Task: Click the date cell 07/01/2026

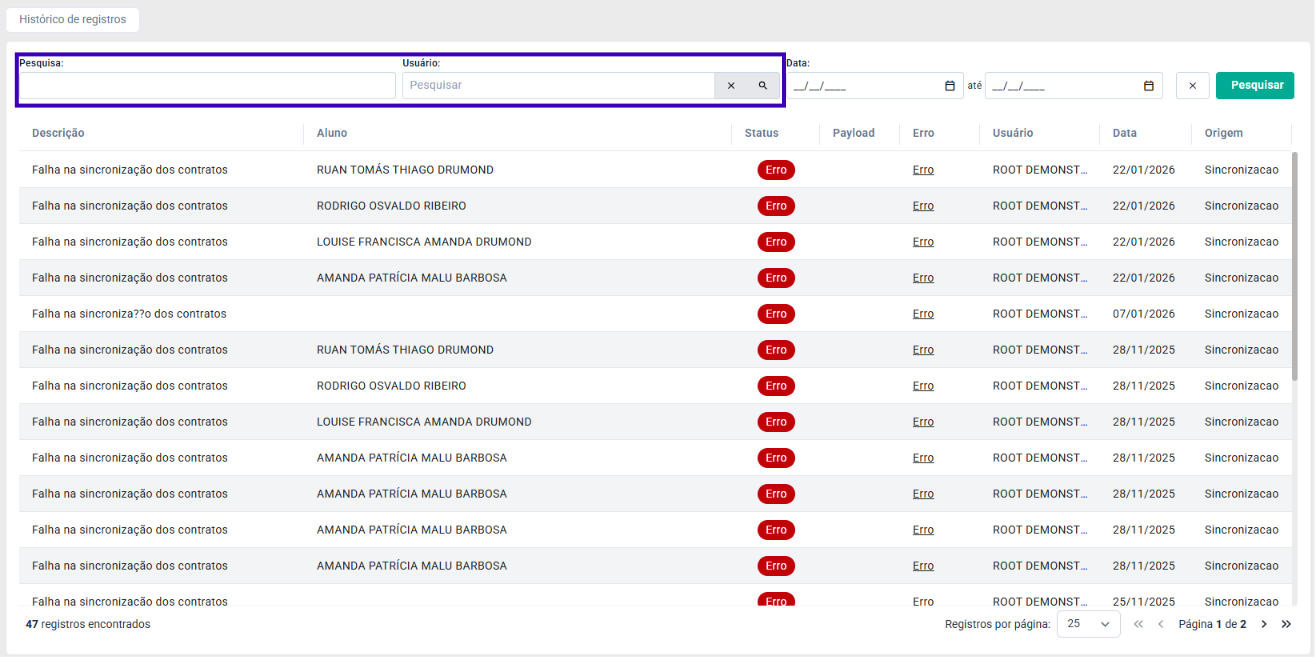Action: point(1145,314)
